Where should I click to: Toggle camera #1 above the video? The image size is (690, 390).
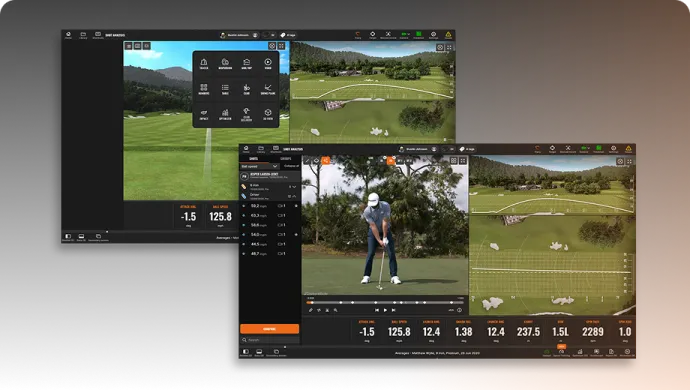coord(400,161)
